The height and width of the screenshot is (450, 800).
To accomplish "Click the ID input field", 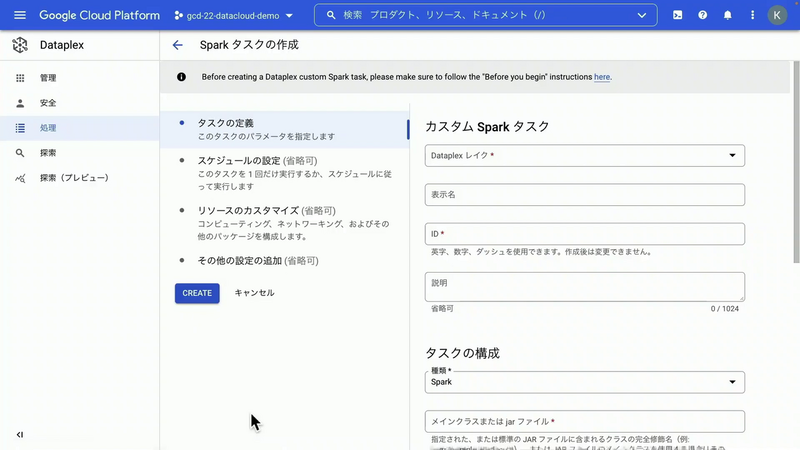I will (585, 234).
